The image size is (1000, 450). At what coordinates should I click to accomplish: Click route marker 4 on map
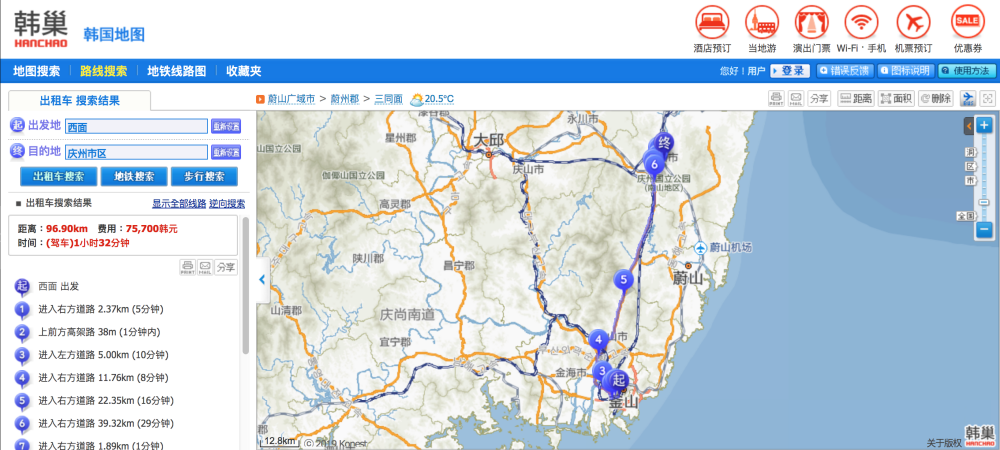(x=598, y=341)
